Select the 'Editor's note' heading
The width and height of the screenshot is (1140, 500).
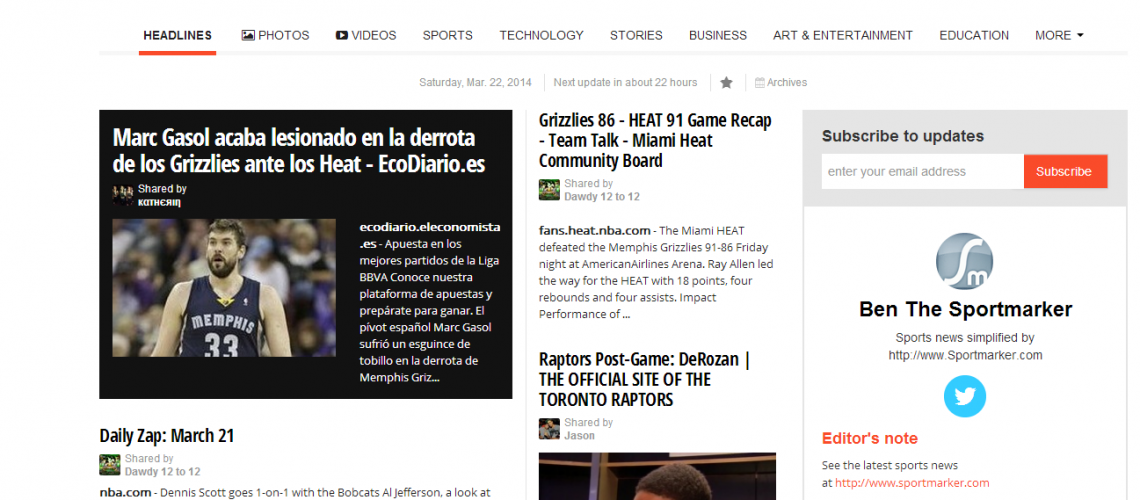(x=870, y=438)
